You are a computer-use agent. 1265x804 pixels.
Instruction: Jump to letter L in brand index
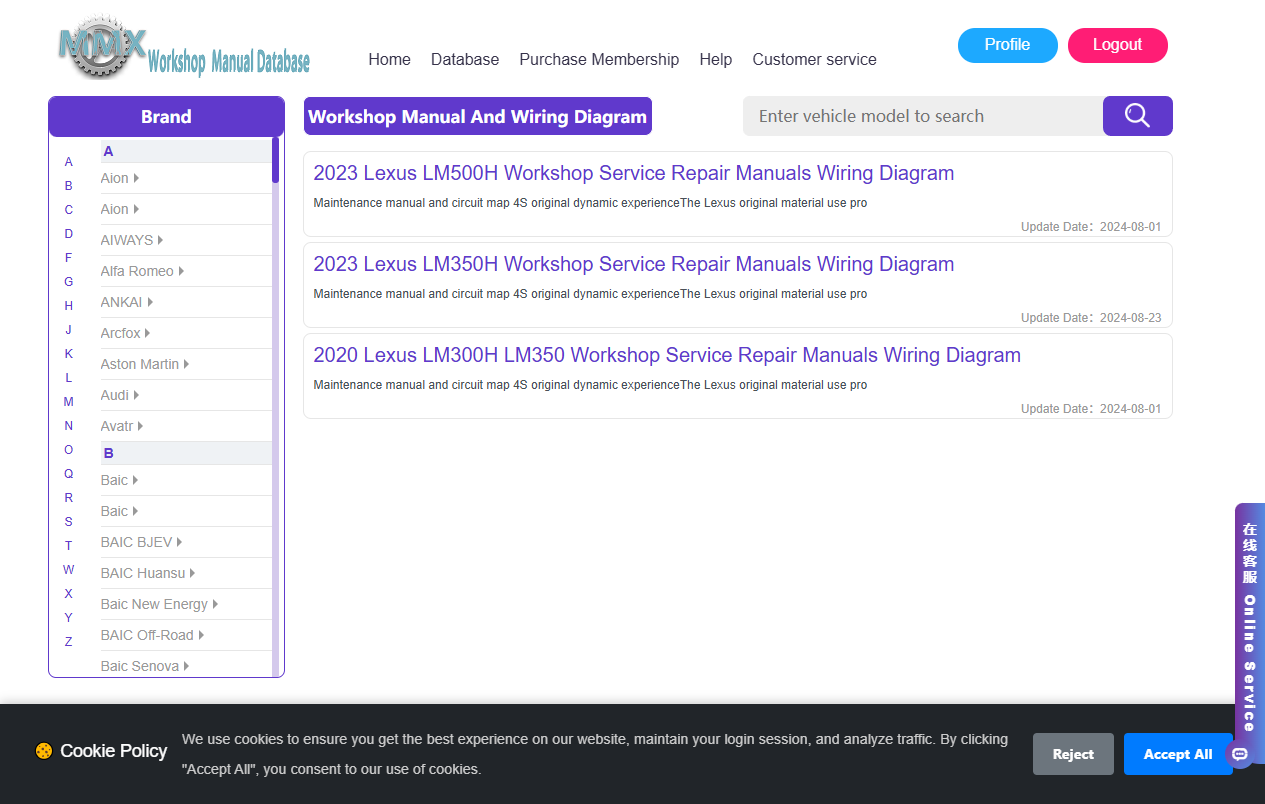[x=69, y=378]
